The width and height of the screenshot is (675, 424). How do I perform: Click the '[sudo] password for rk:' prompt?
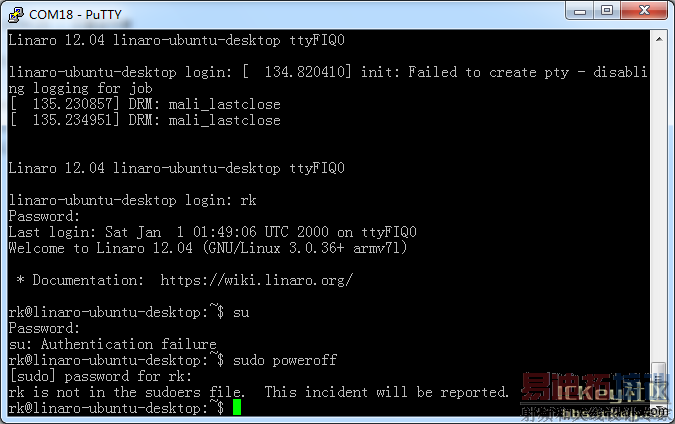pos(100,376)
